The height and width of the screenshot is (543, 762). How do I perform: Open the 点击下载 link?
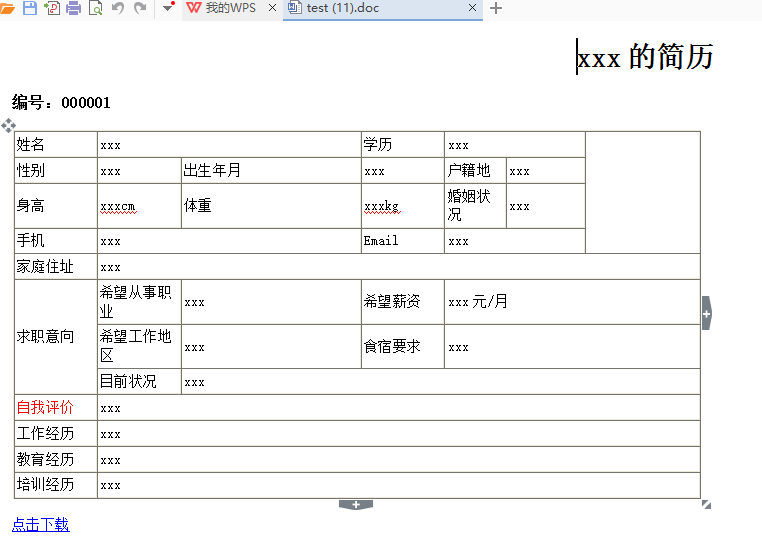(x=41, y=525)
